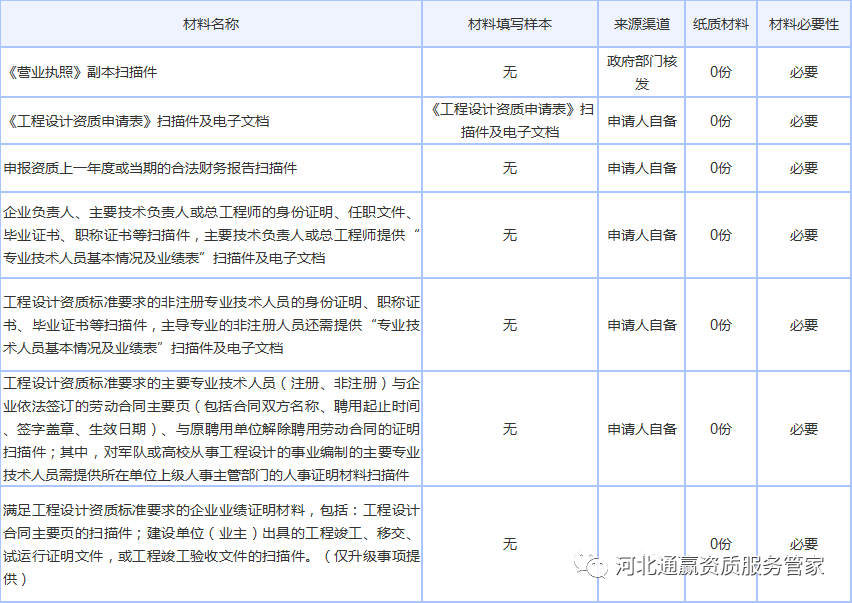Viewport: 852px width, 603px height.
Task: Click 无 in the 非注册专业技术人员 row
Action: point(510,325)
